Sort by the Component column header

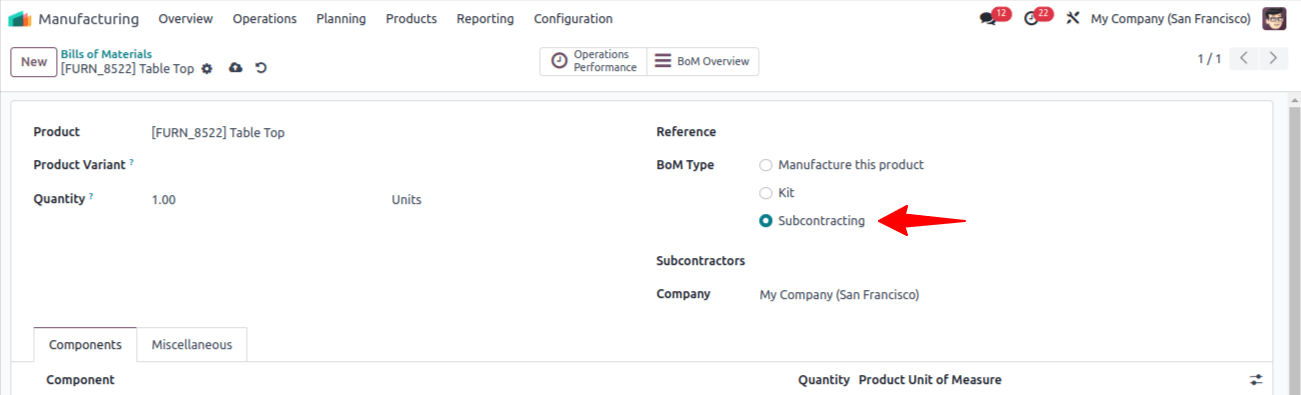(80, 380)
